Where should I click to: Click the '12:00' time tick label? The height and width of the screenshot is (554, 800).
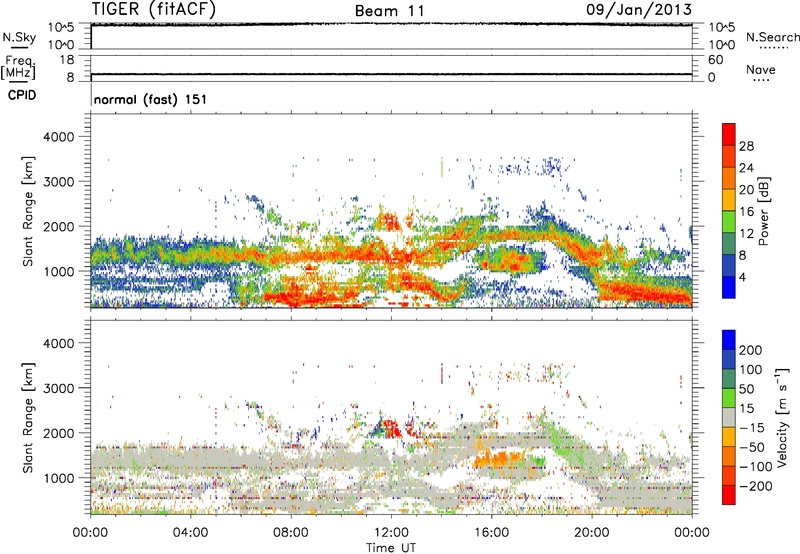[391, 533]
